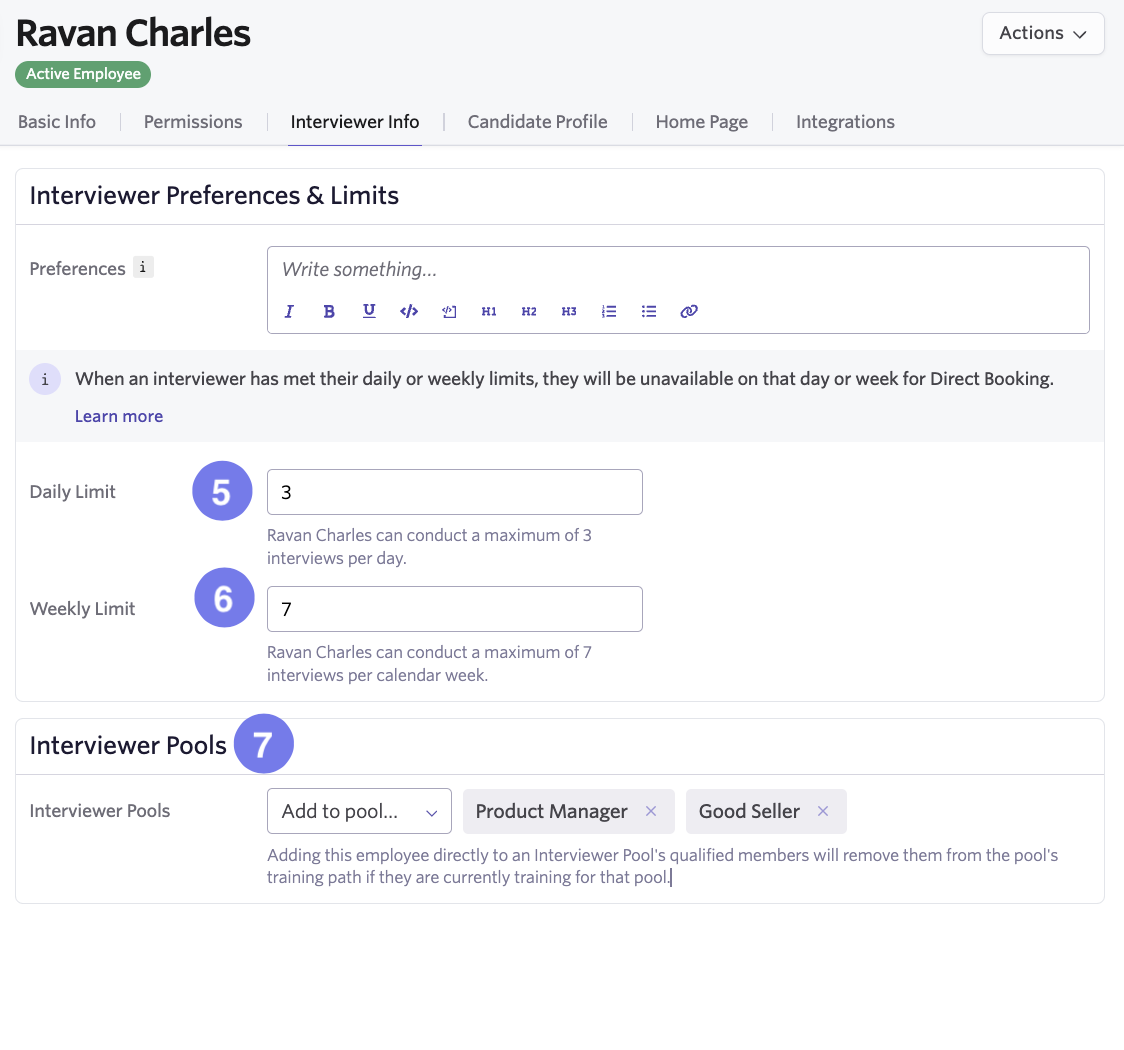
Task: Insert a bulleted list
Action: pyautogui.click(x=649, y=311)
